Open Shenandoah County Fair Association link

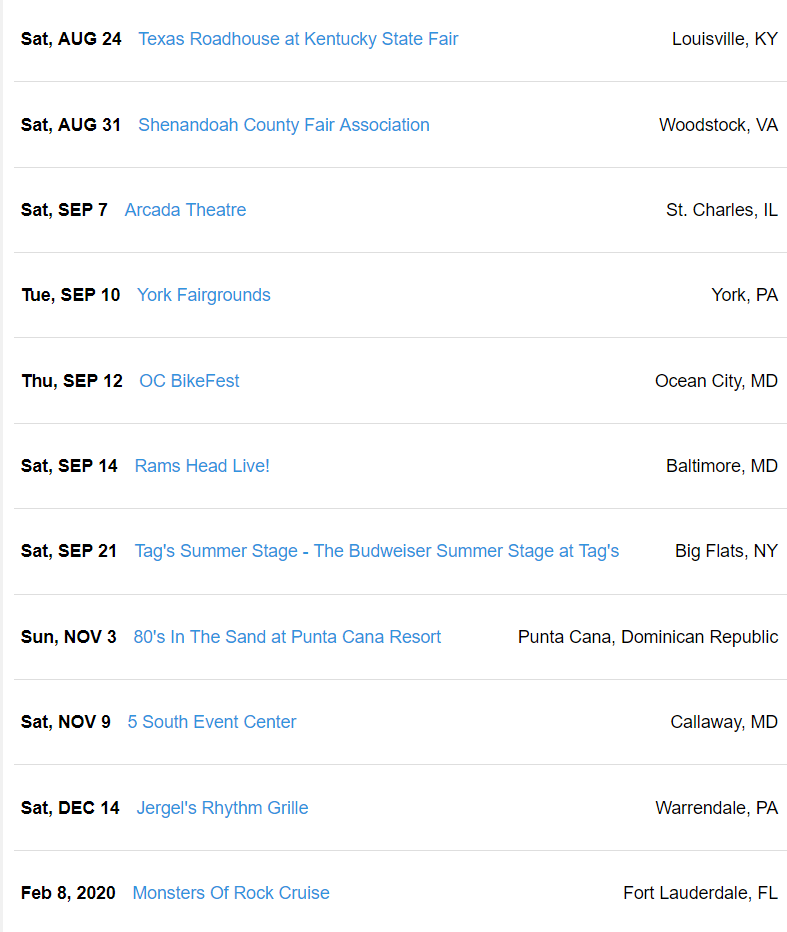click(284, 125)
